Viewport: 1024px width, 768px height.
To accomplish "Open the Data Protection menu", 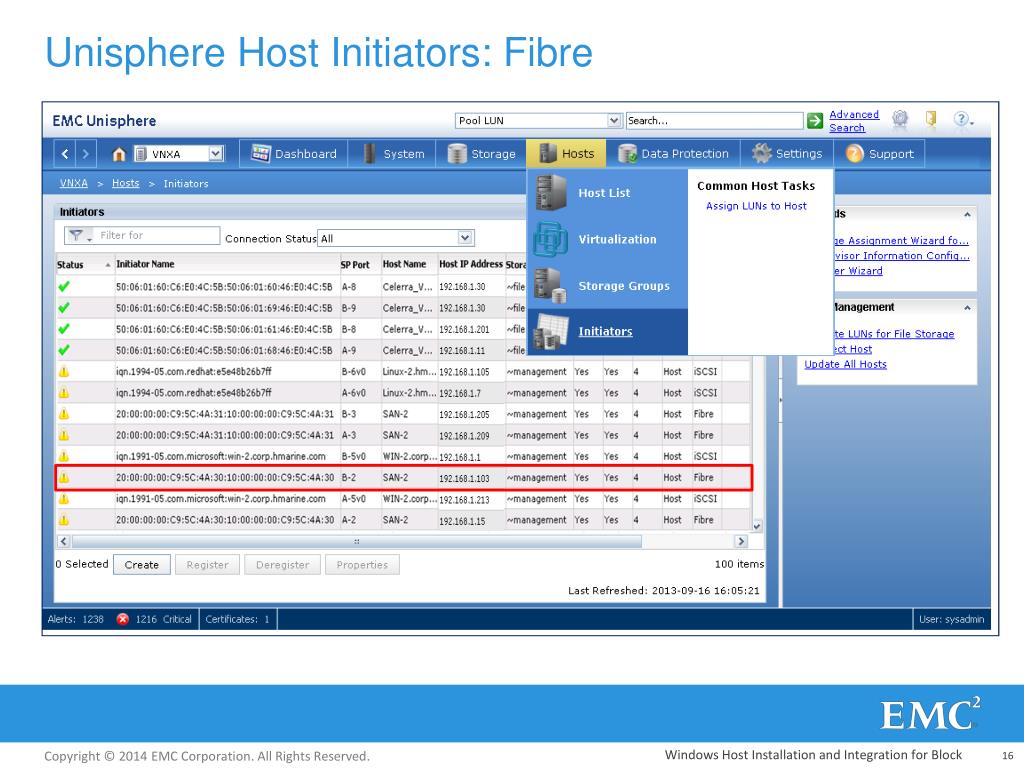I will pyautogui.click(x=673, y=153).
